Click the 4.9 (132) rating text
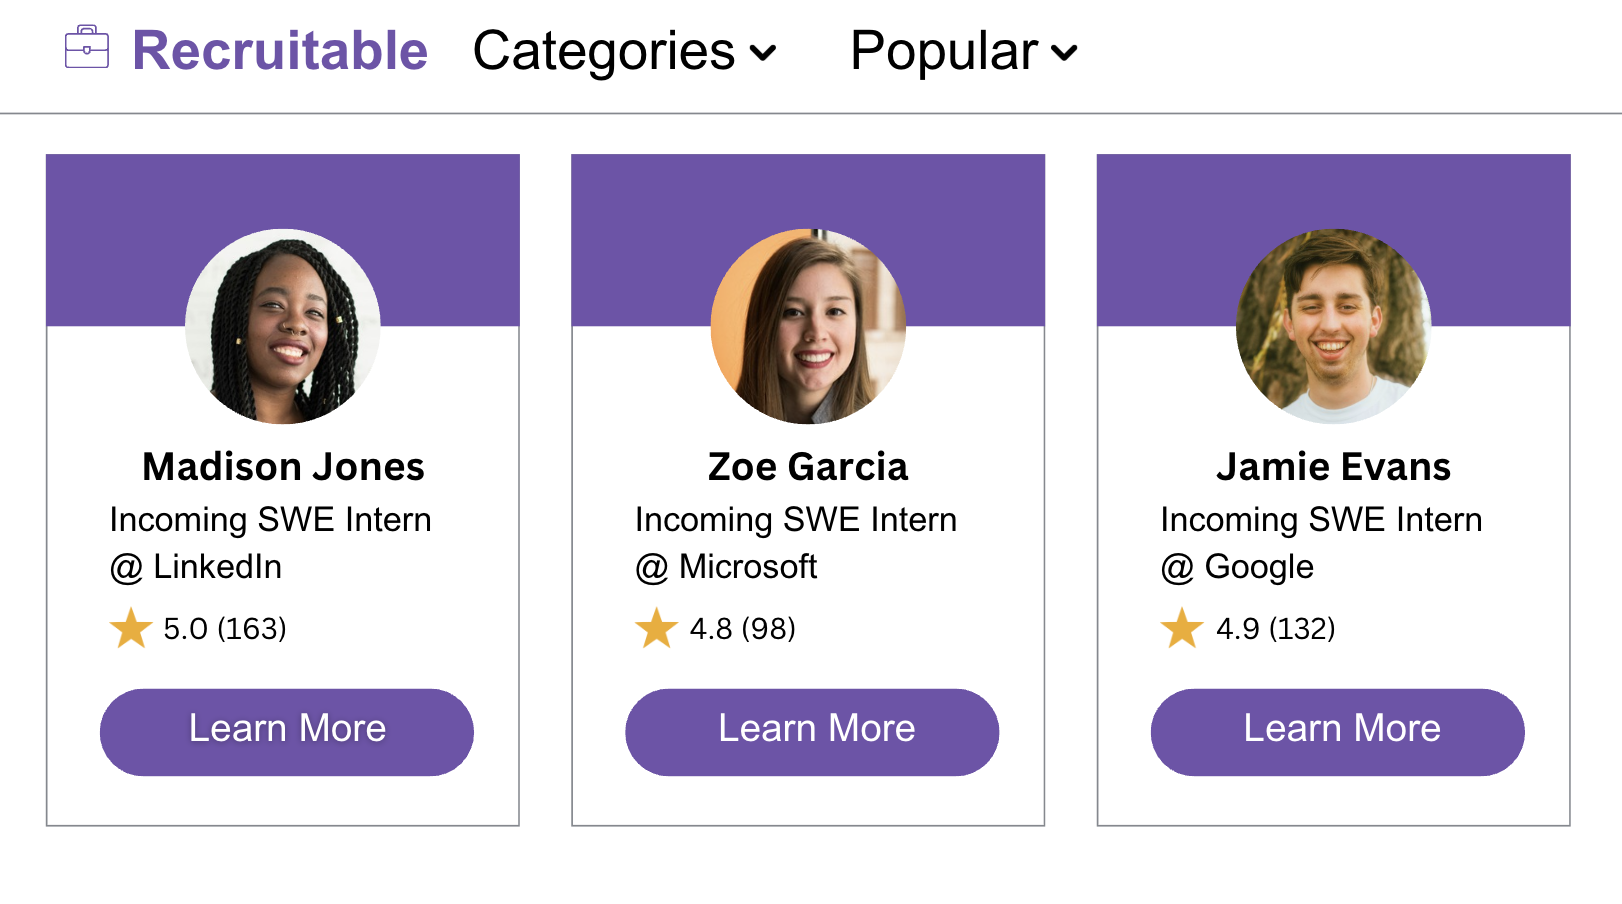 coord(1275,629)
